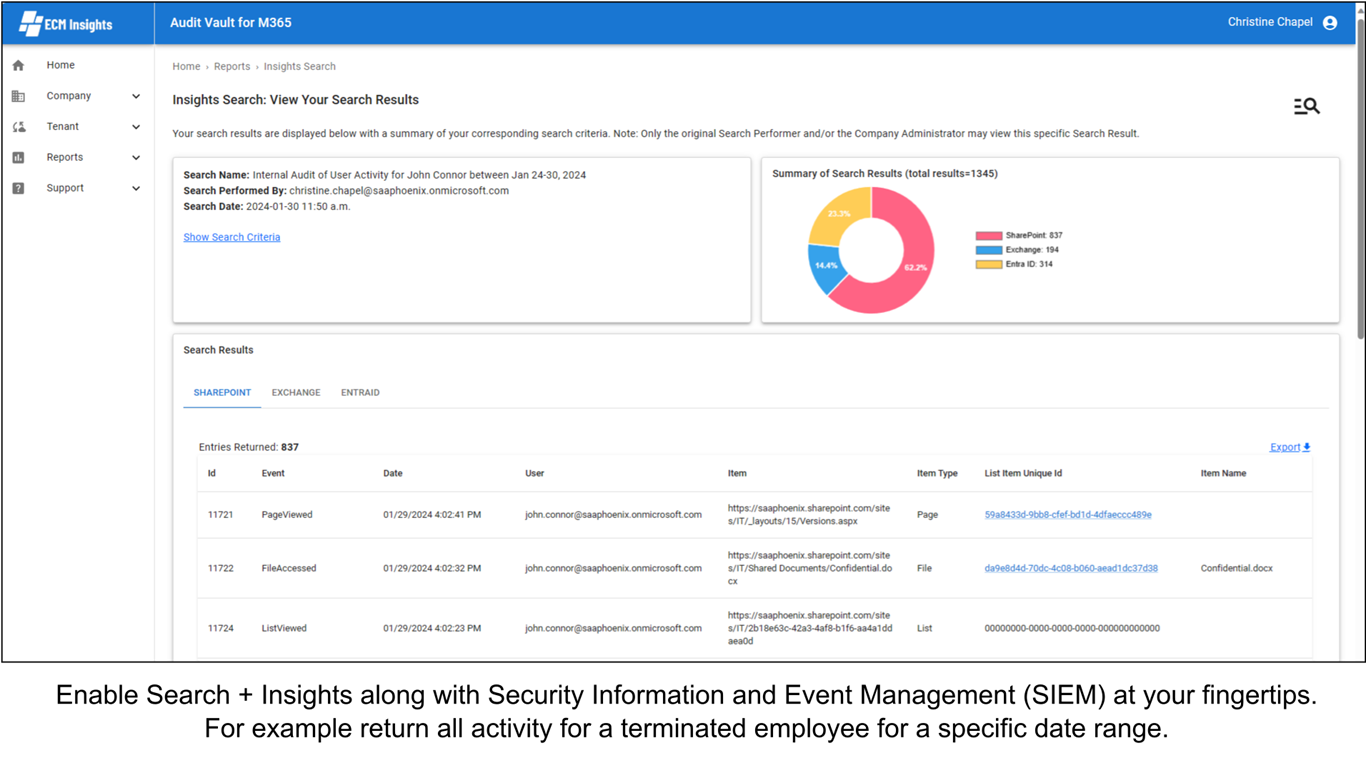Image resolution: width=1366 pixels, height=768 pixels.
Task: Open the Support sidebar menu item
Action: (x=65, y=188)
